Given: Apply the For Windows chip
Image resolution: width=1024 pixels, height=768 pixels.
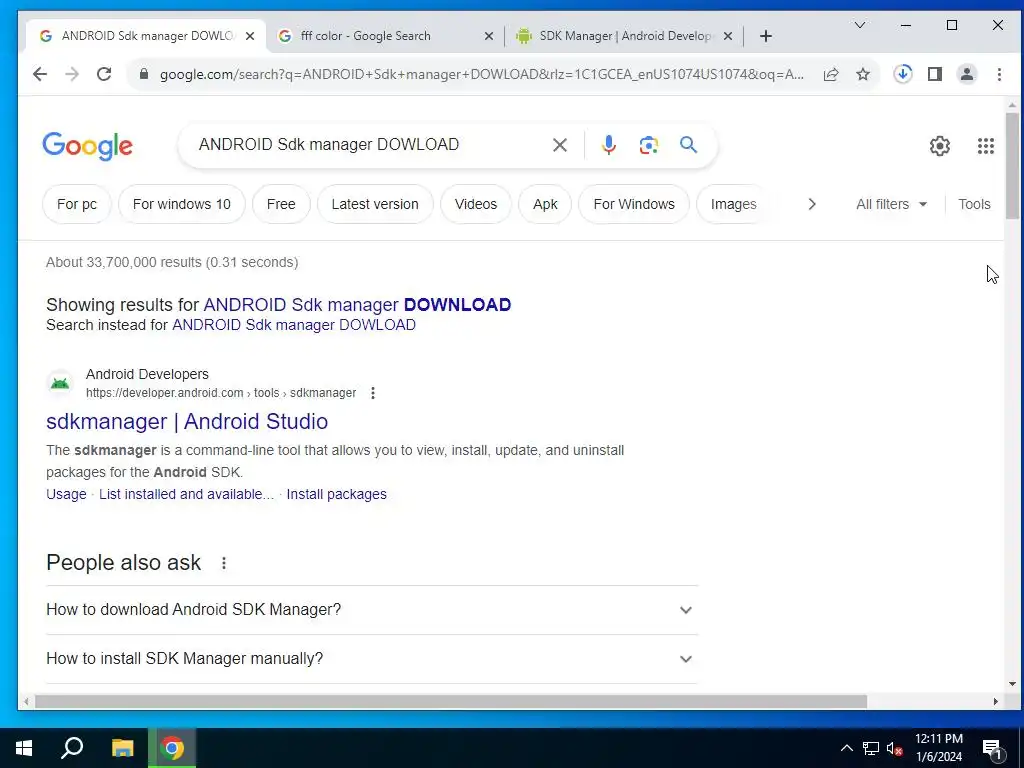Looking at the screenshot, I should [x=633, y=204].
